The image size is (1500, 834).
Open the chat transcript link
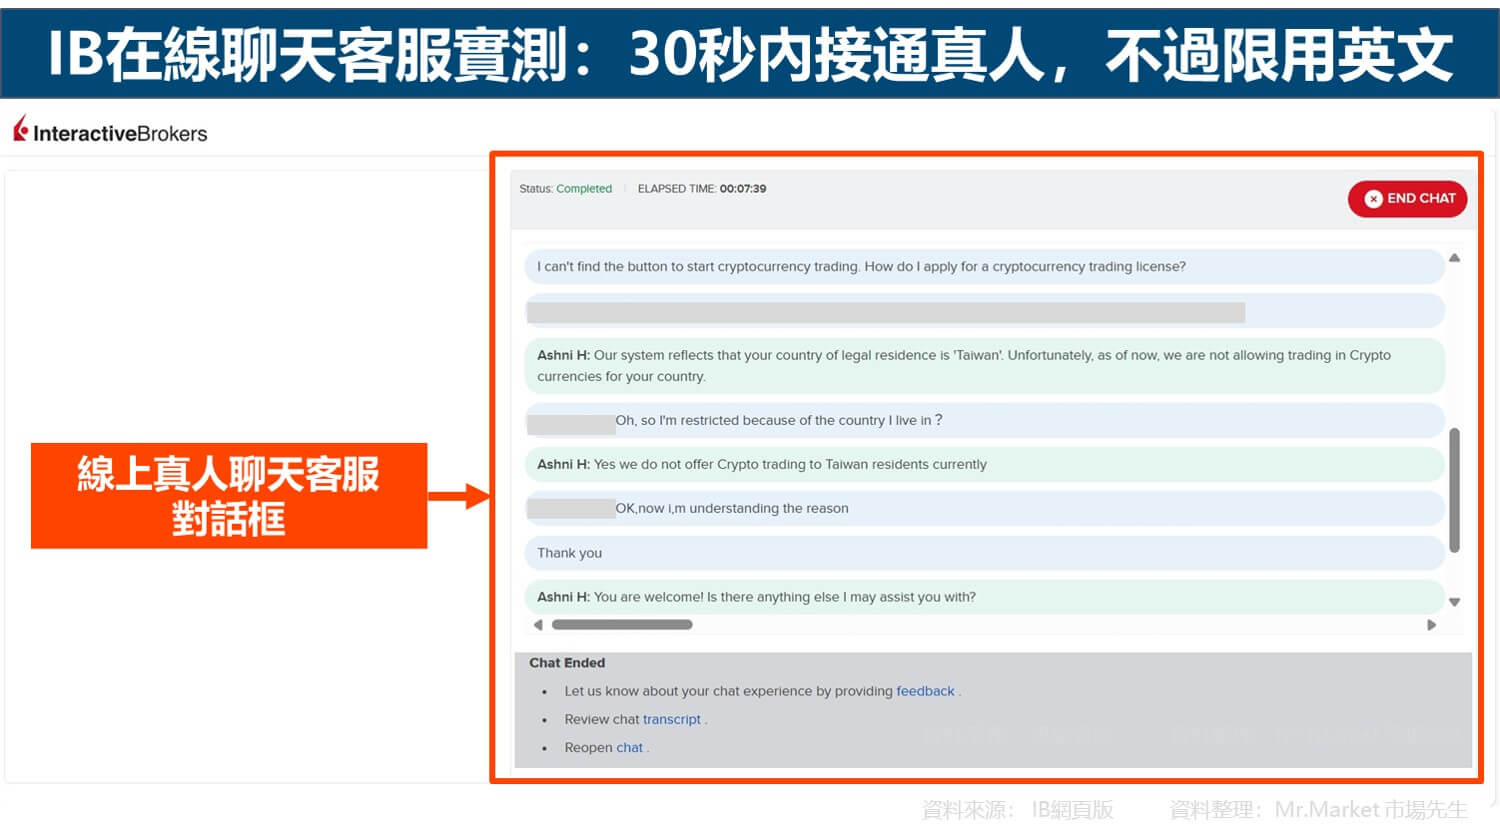tap(671, 719)
